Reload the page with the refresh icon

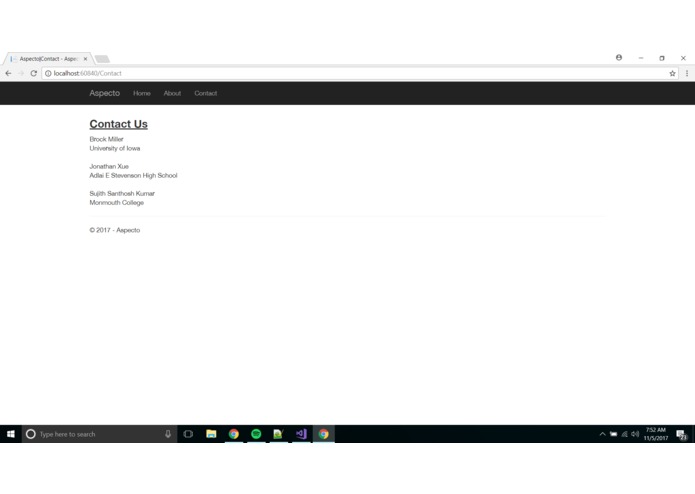33,74
